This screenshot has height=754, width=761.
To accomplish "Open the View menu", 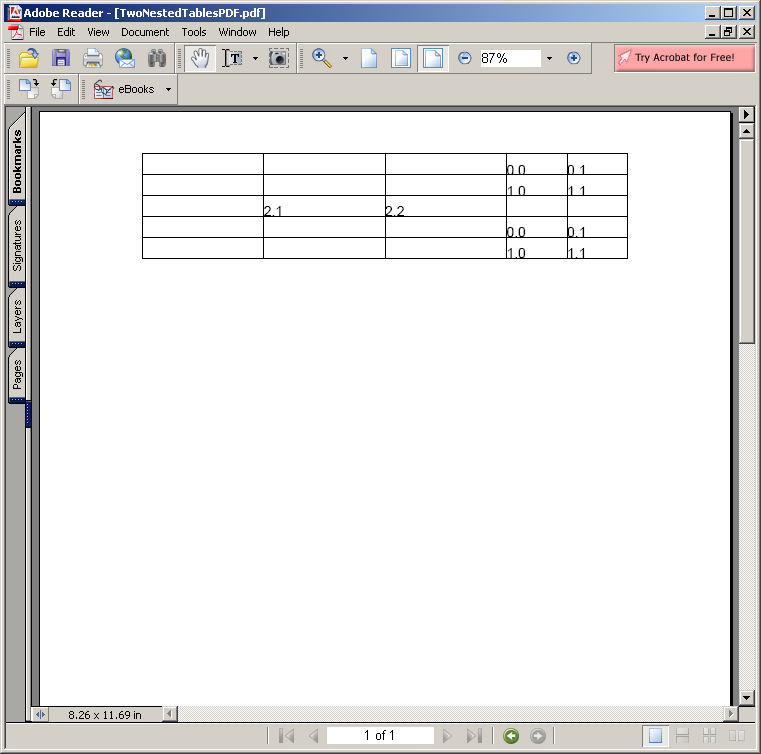I will pos(98,32).
